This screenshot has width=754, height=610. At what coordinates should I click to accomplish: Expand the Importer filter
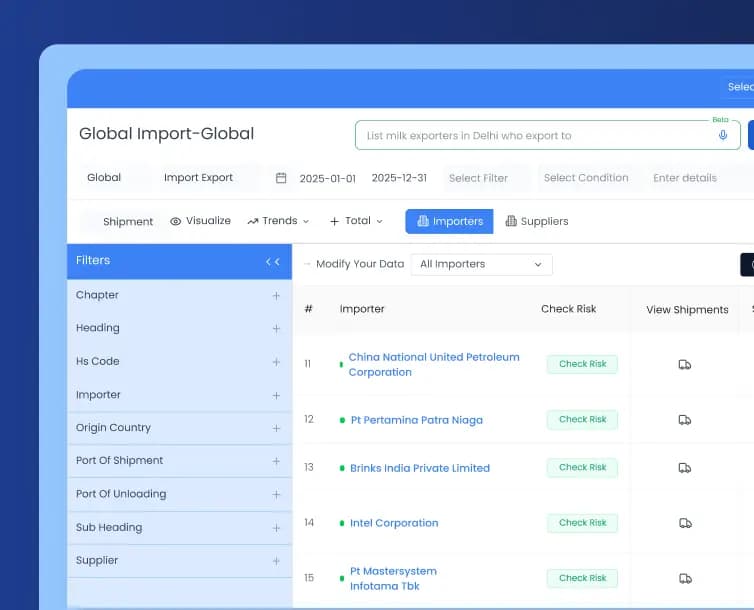[276, 396]
